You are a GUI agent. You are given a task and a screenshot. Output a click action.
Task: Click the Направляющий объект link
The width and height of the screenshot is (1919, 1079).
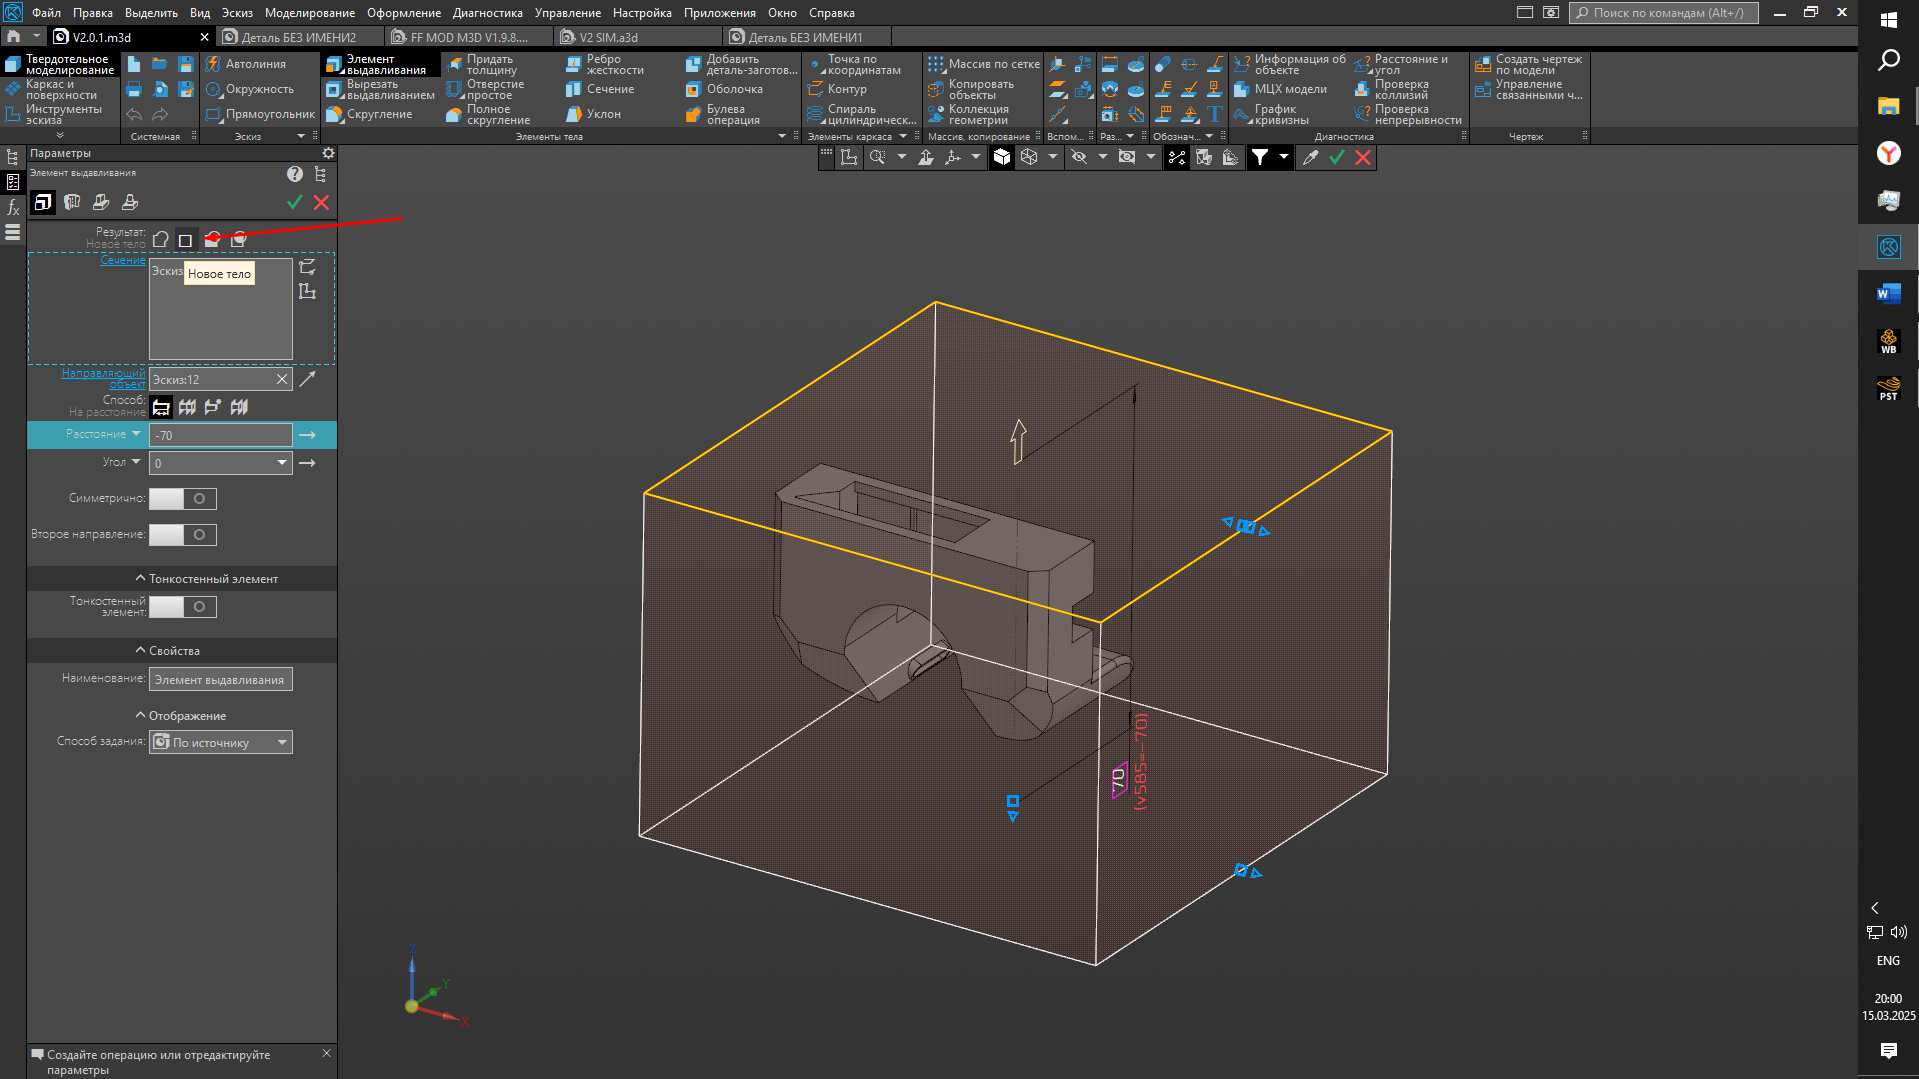[104, 378]
